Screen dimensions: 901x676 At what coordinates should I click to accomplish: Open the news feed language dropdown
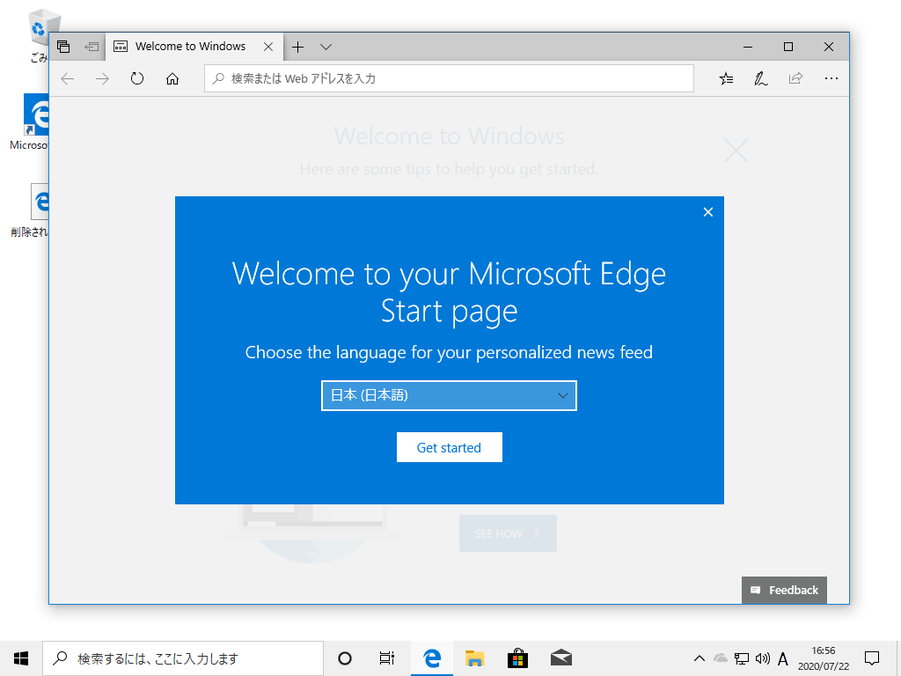(449, 395)
